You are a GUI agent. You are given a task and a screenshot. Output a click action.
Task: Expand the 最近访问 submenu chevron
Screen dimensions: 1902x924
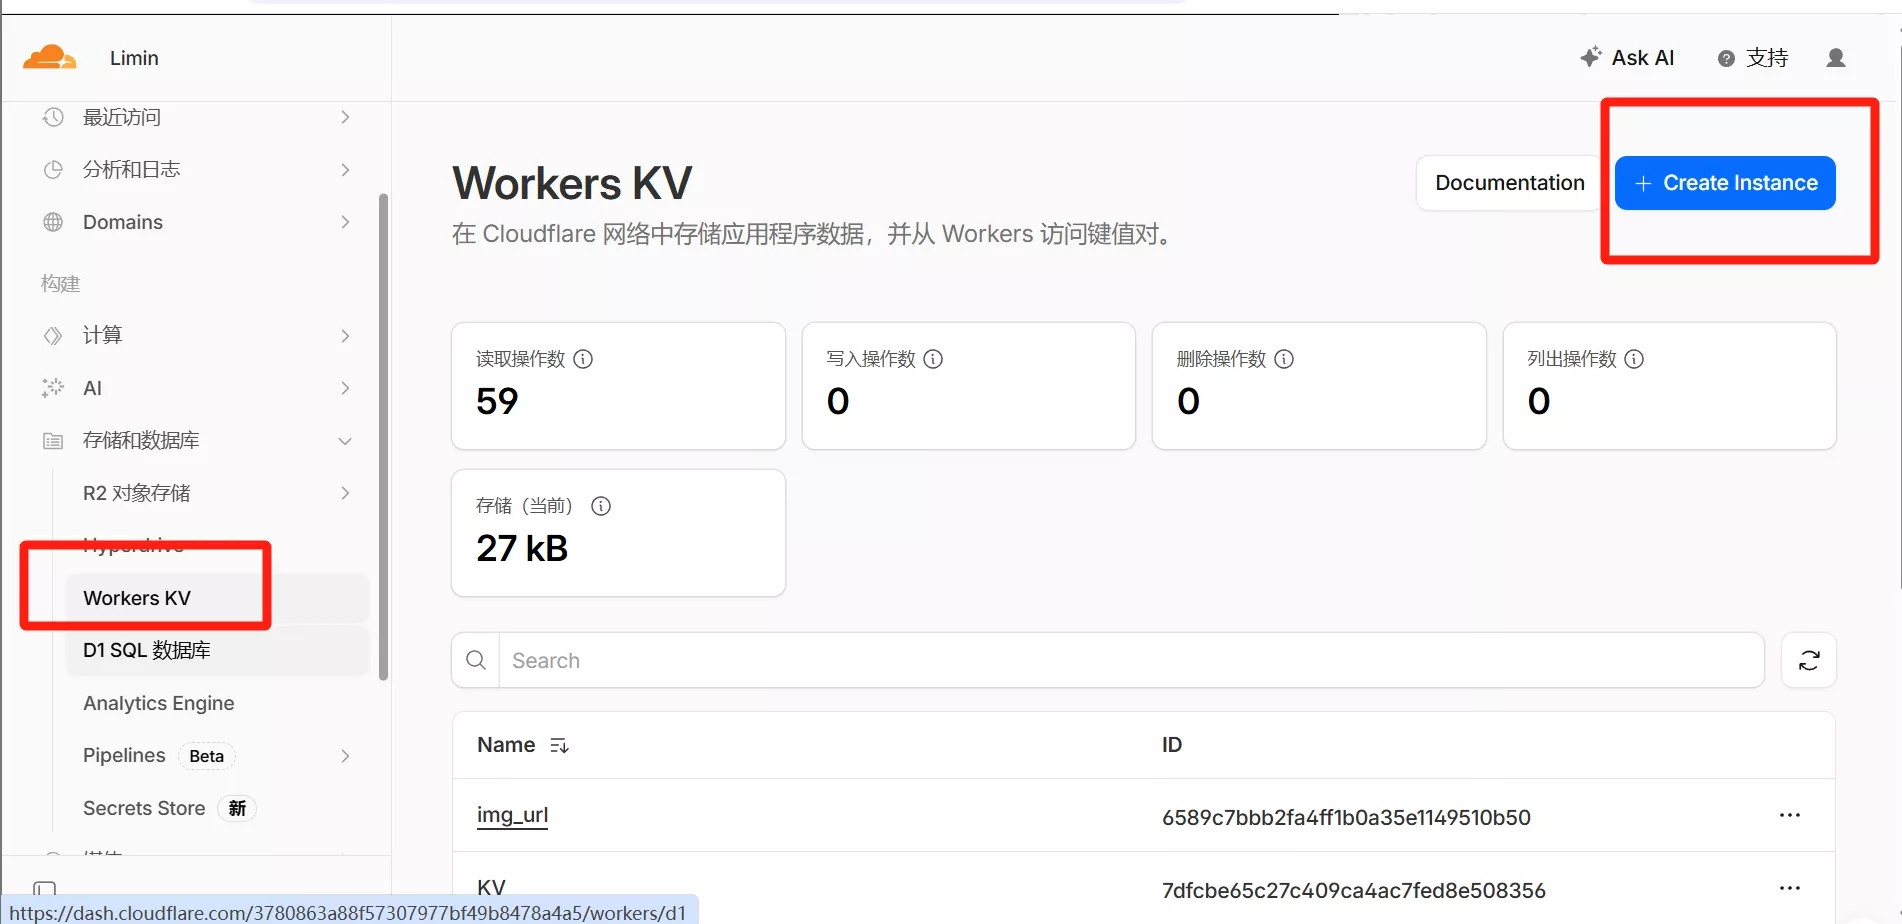pos(345,117)
